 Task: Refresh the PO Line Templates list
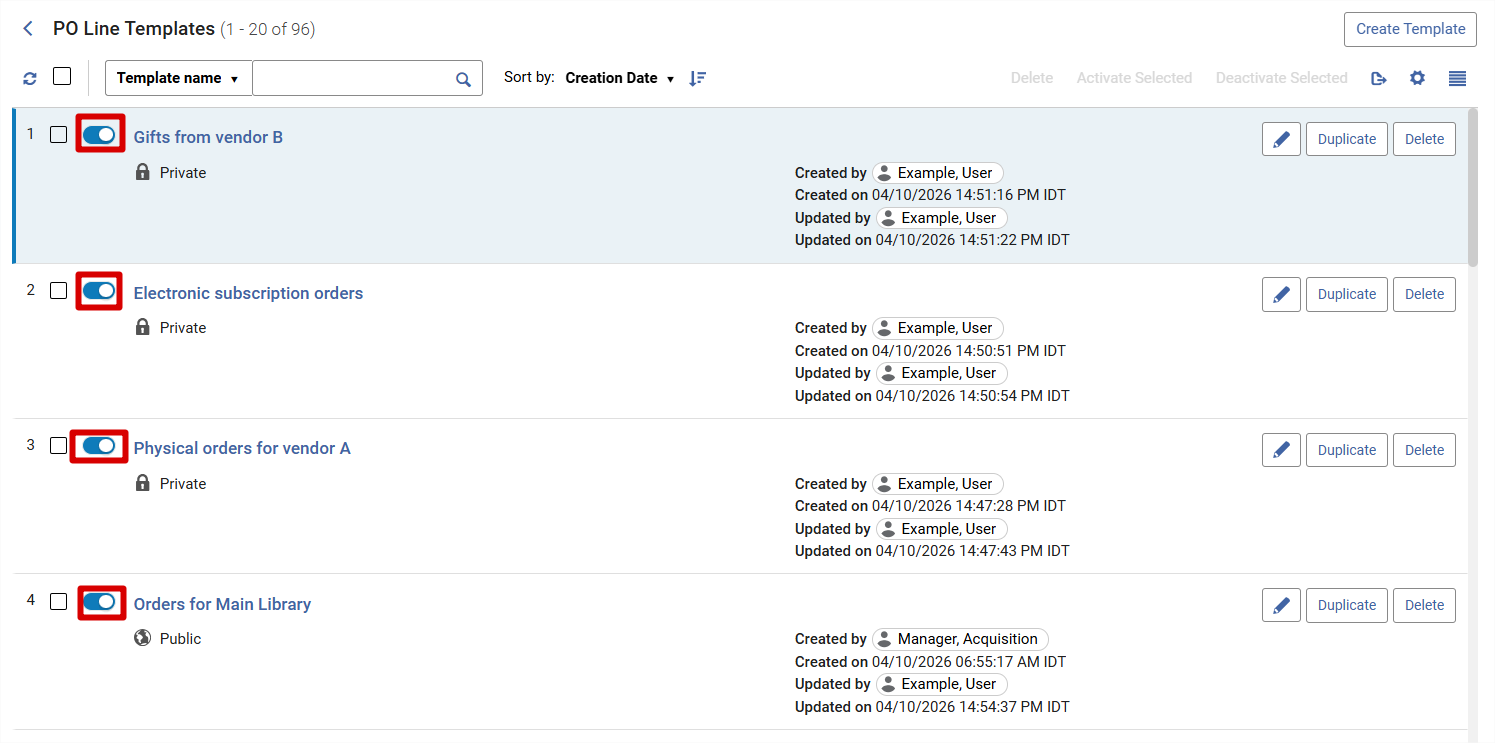click(30, 78)
